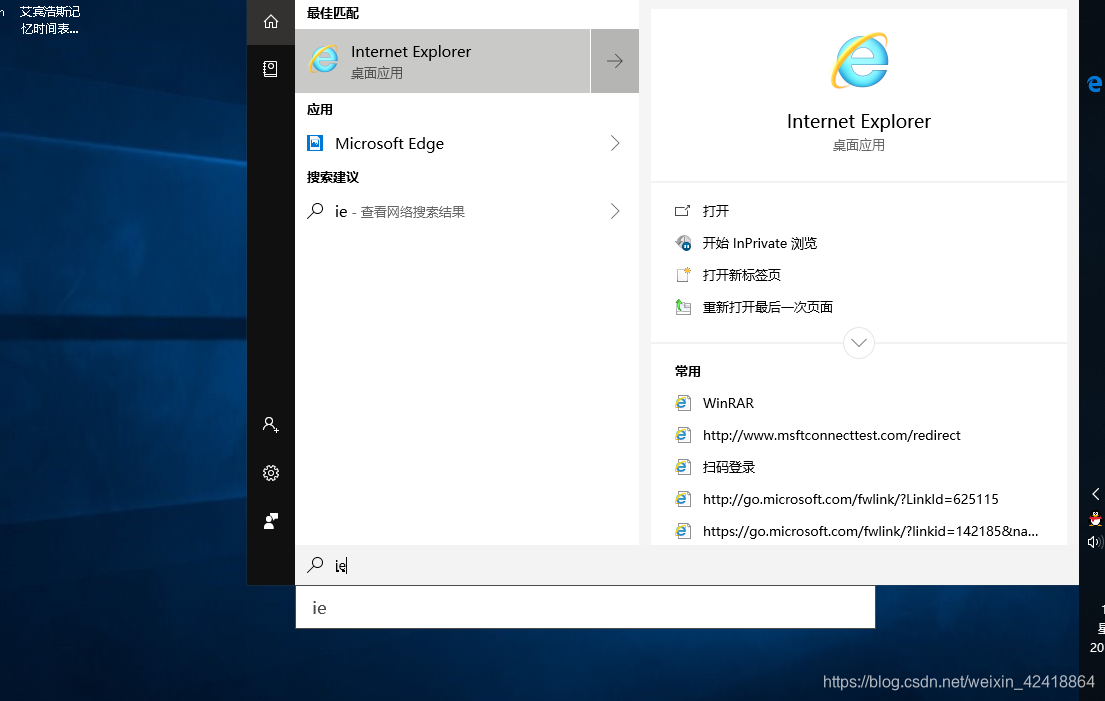Image resolution: width=1105 pixels, height=701 pixels.
Task: Click the large Internet Explorer logo in preview
Action: pos(859,61)
